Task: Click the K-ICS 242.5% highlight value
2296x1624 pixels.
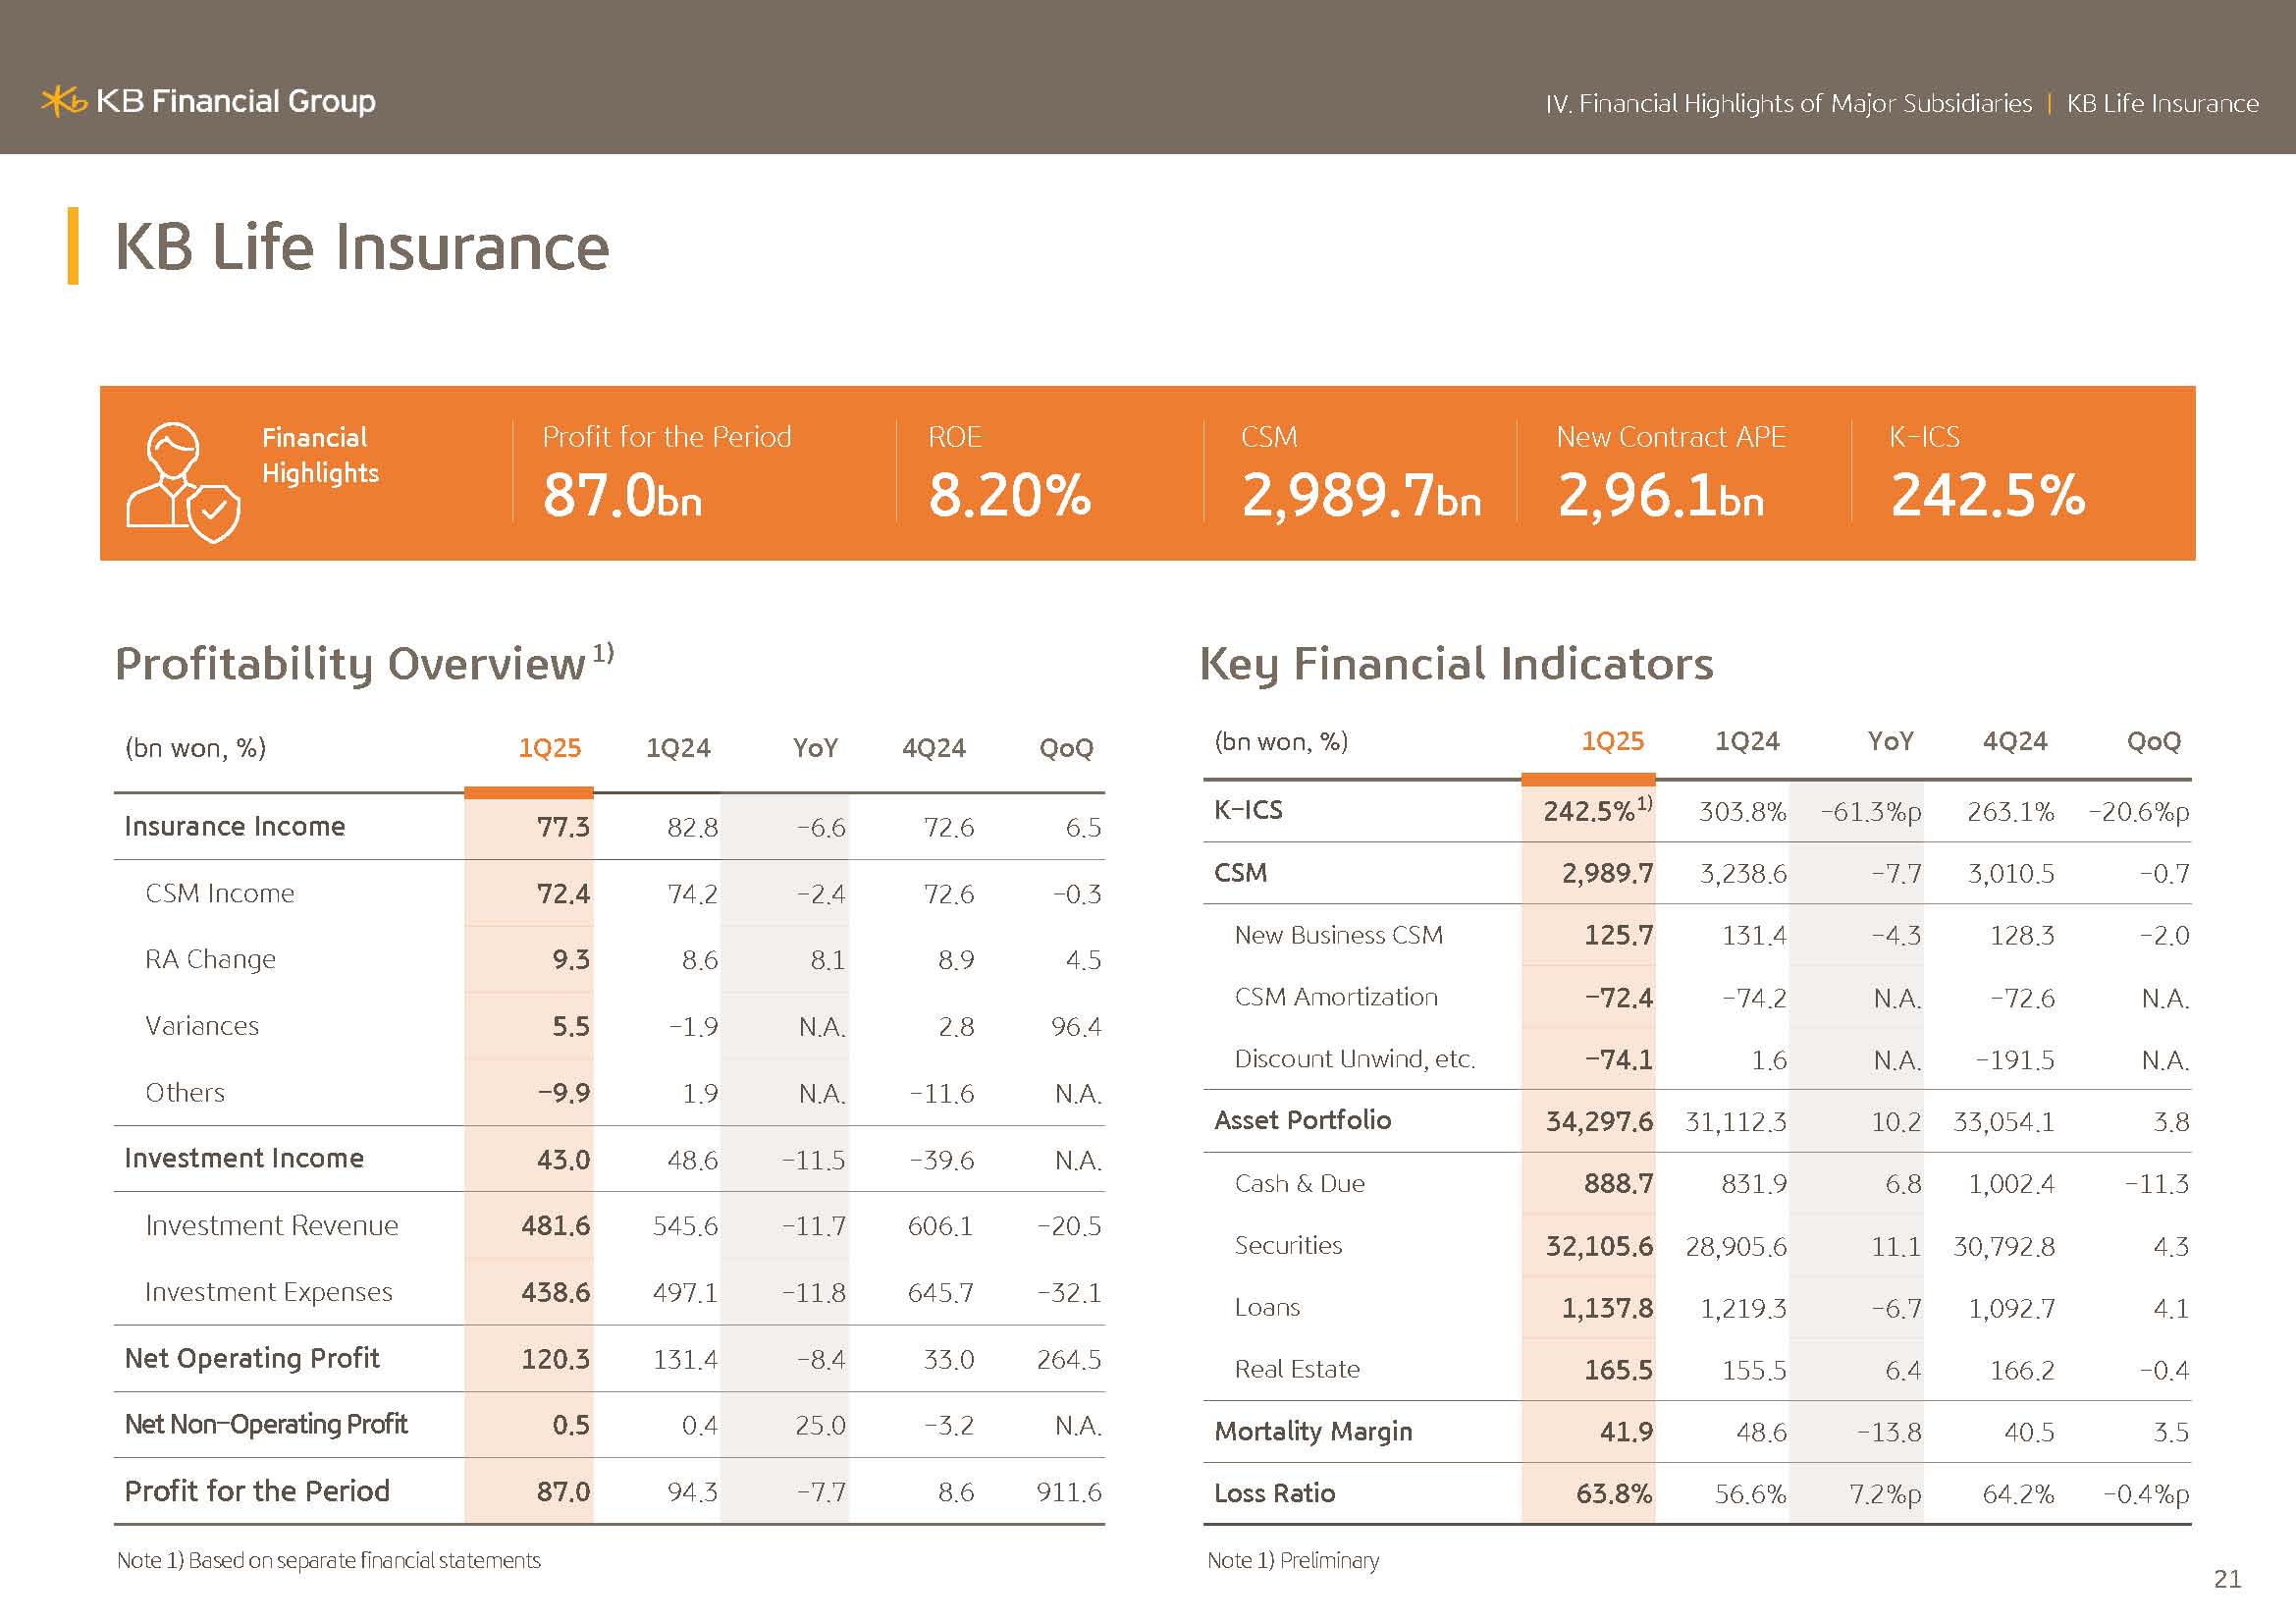Action: (1987, 495)
